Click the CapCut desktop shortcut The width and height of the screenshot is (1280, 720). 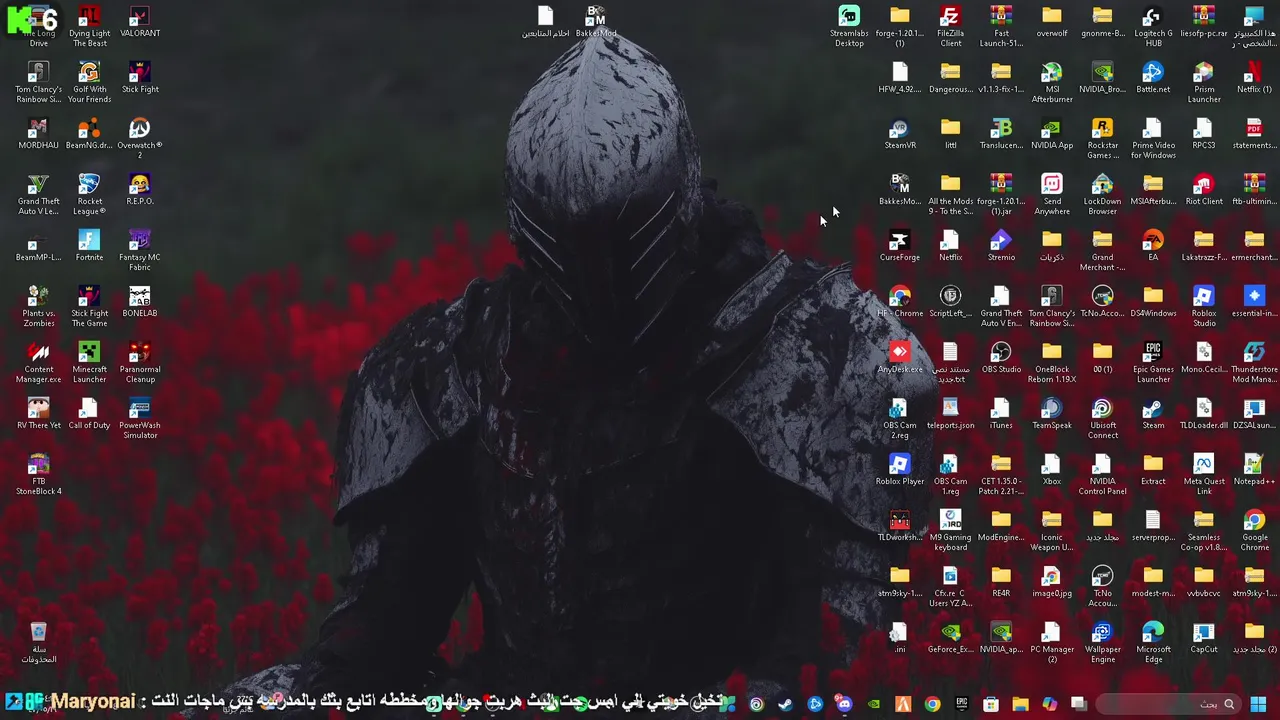pos(1204,638)
